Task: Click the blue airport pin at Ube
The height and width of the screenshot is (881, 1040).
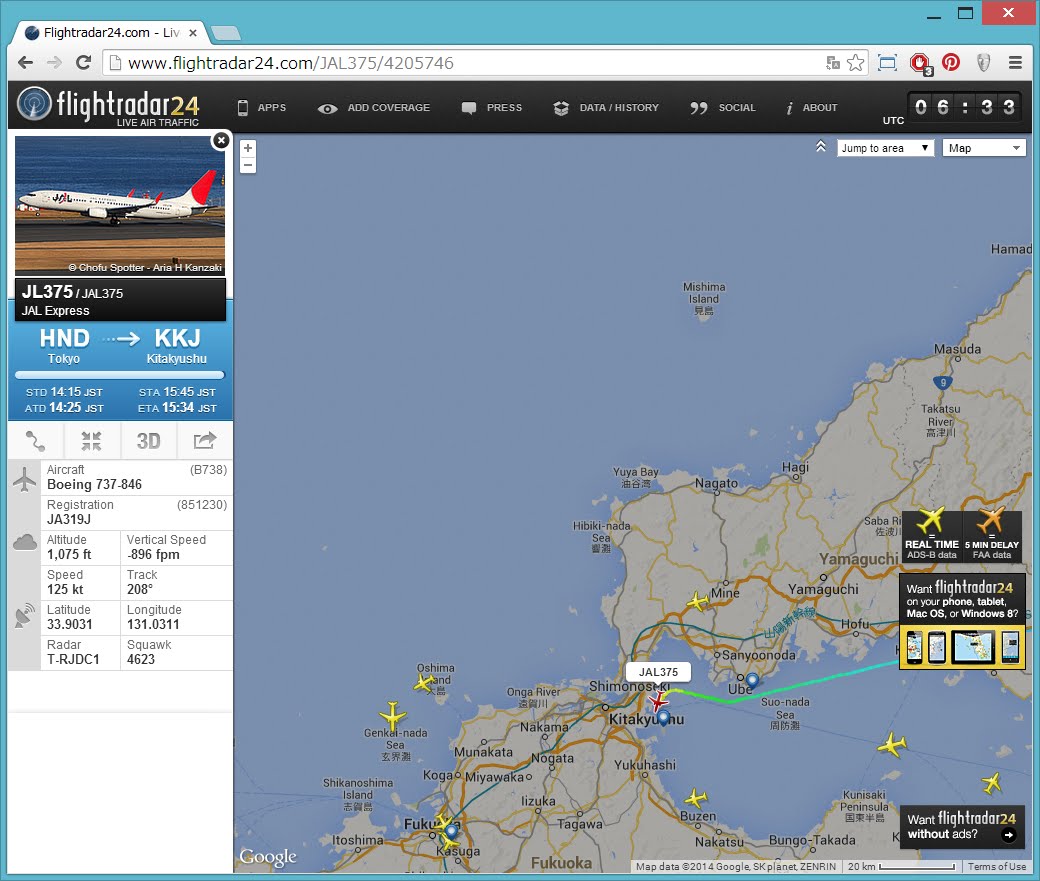Action: (x=752, y=681)
